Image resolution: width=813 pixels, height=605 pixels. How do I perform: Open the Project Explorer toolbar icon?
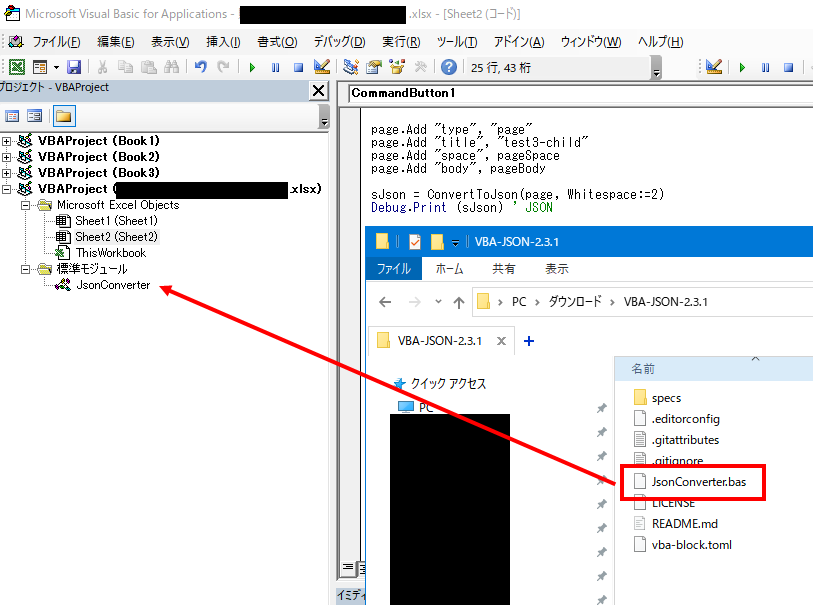tap(351, 66)
